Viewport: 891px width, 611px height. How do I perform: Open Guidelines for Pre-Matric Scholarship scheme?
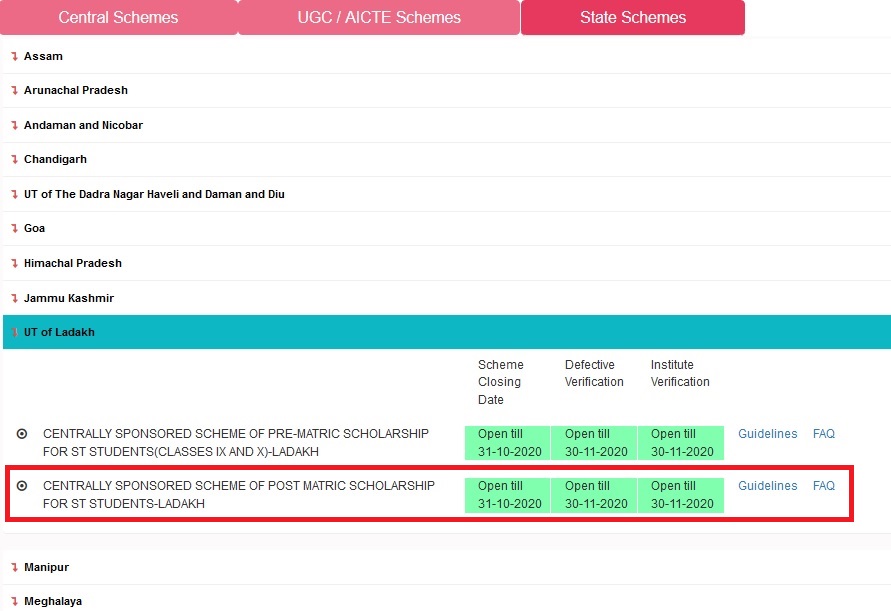pyautogui.click(x=767, y=434)
